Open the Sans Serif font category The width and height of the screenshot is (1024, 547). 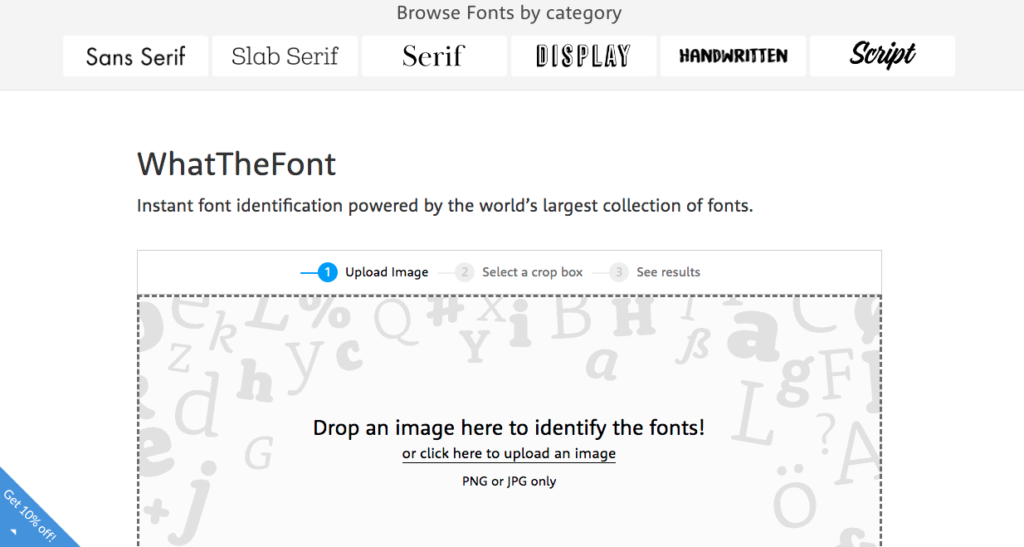[135, 56]
